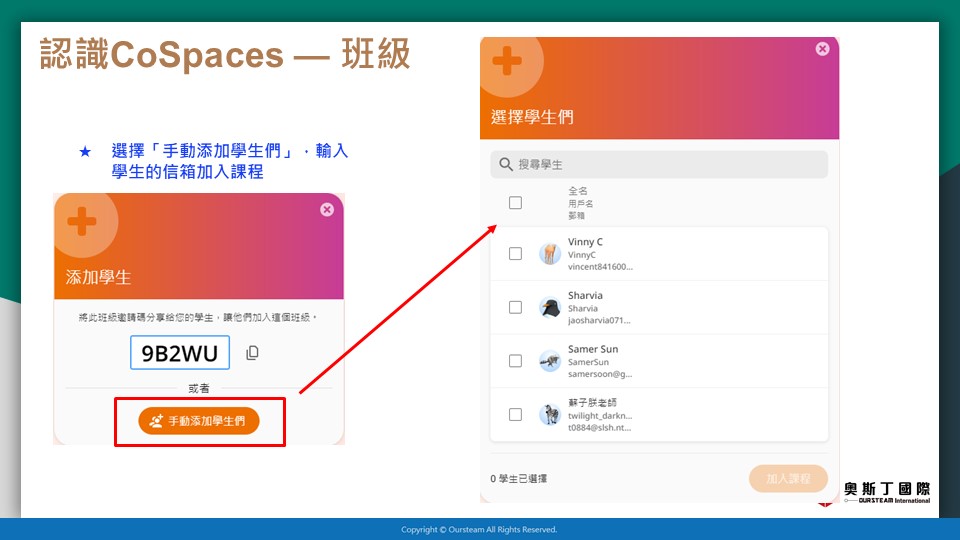The image size is (960, 540).
Task: Close the 選擇學生們 dialog
Action: tap(822, 49)
